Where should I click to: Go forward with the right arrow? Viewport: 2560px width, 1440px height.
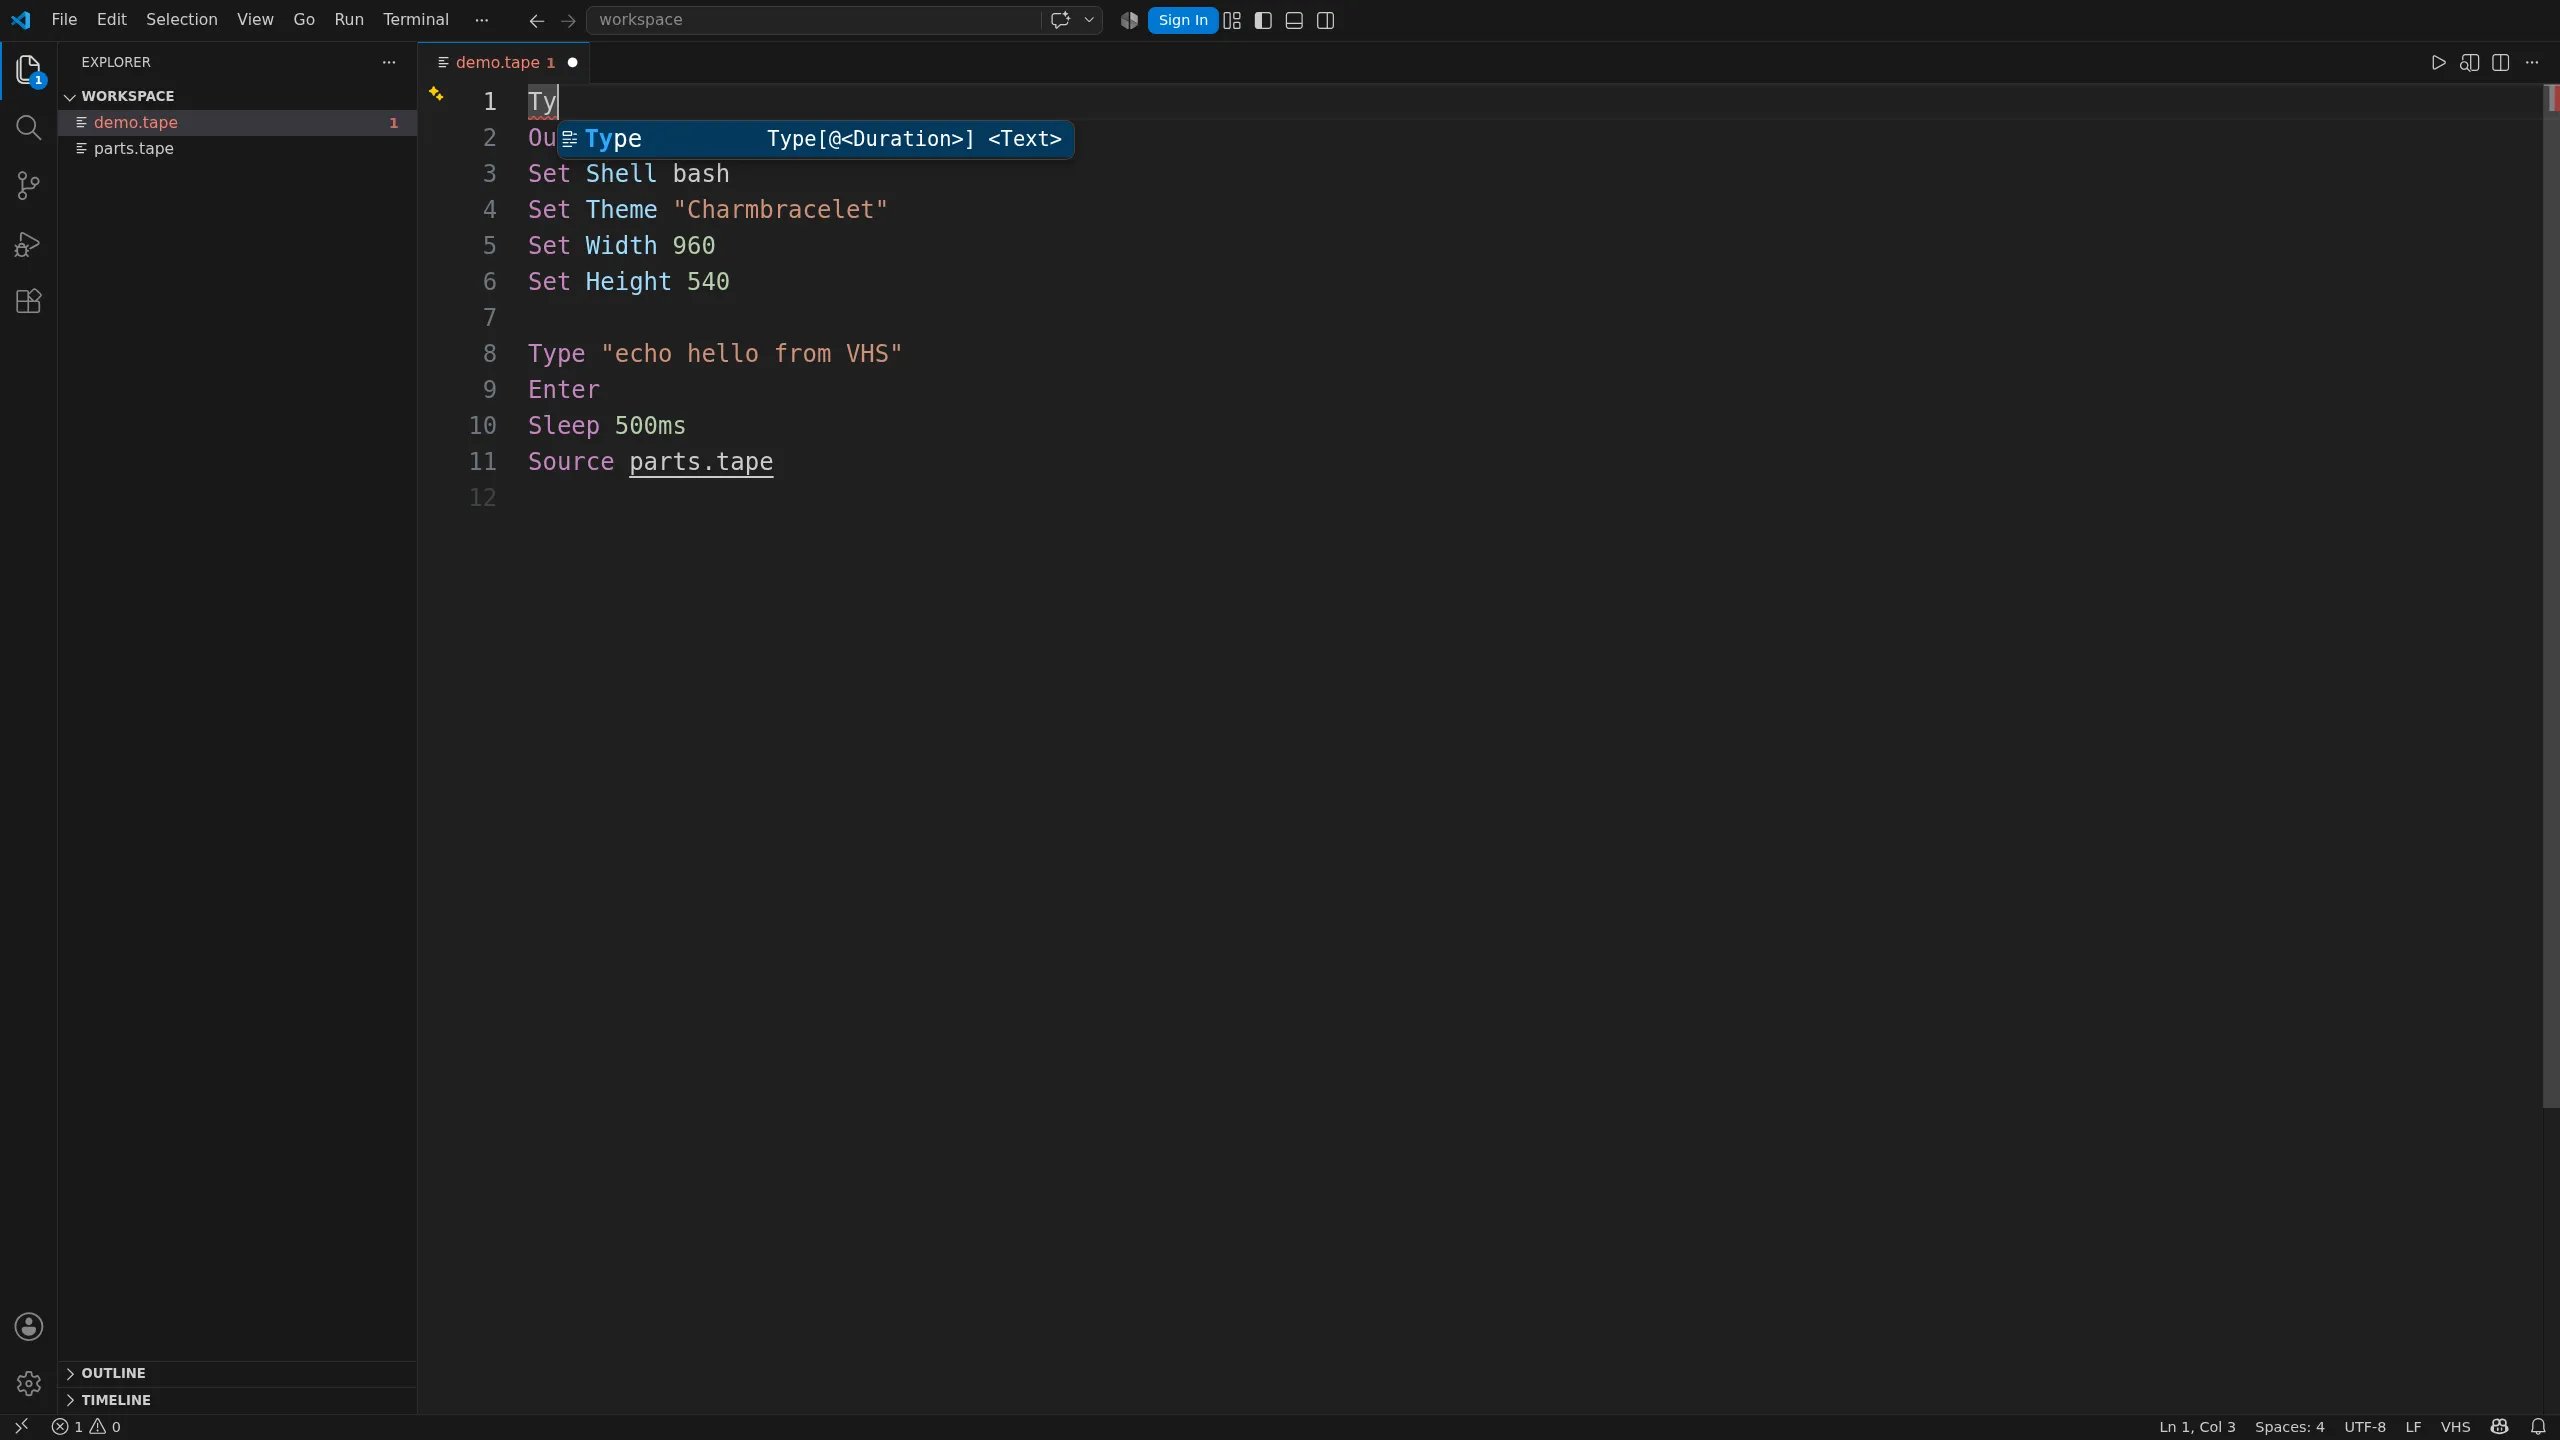tap(568, 20)
